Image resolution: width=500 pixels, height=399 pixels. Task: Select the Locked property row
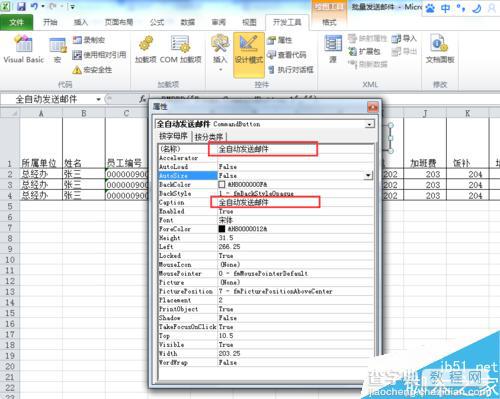coord(266,256)
